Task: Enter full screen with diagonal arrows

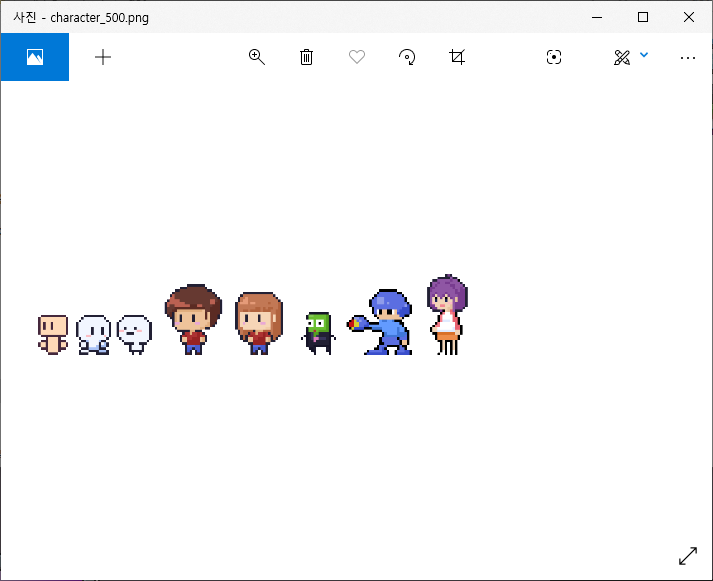Action: pos(688,556)
